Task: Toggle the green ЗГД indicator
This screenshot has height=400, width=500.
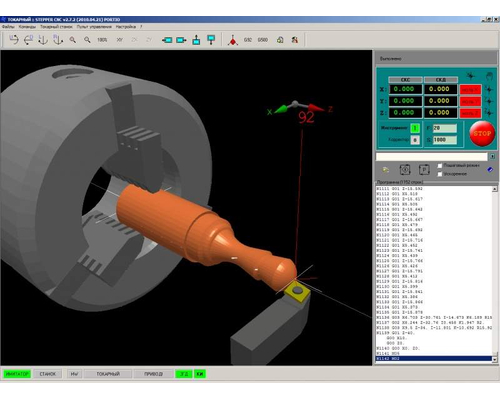Action: 184,374
